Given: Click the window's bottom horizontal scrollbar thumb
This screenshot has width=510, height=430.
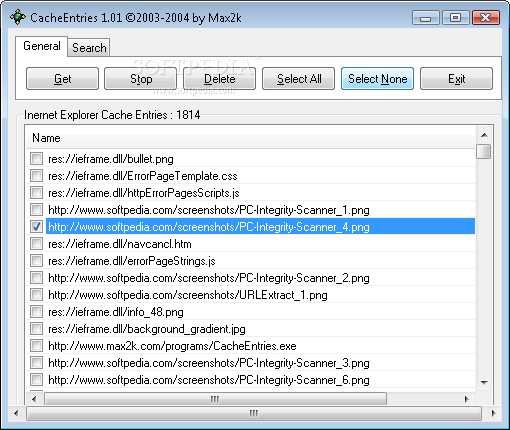Looking at the screenshot, I should pos(254,413).
